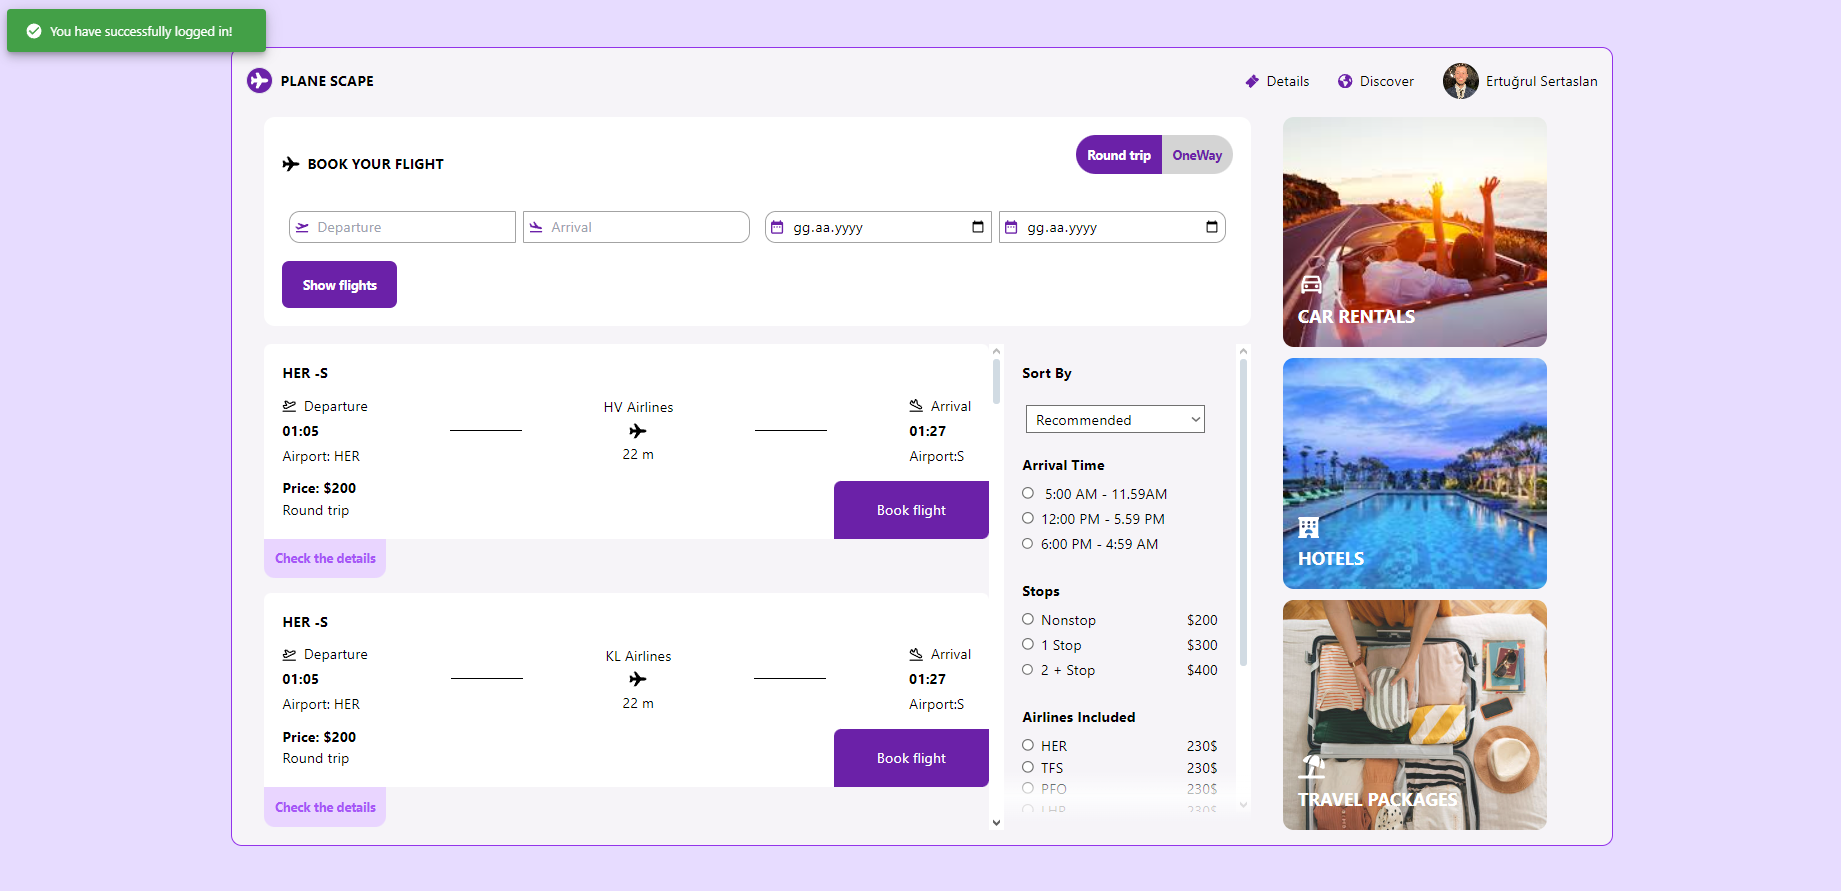Image resolution: width=1841 pixels, height=891 pixels.
Task: Check the details of KL Airlines flight
Action: 325,807
